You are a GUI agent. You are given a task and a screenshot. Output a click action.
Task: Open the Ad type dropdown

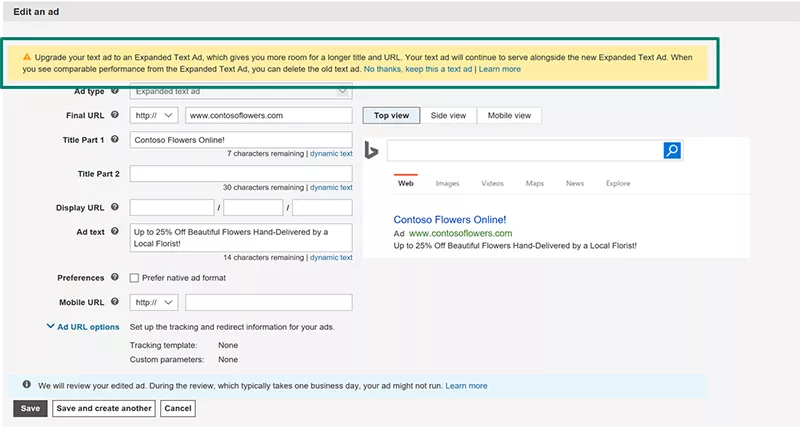[241, 91]
